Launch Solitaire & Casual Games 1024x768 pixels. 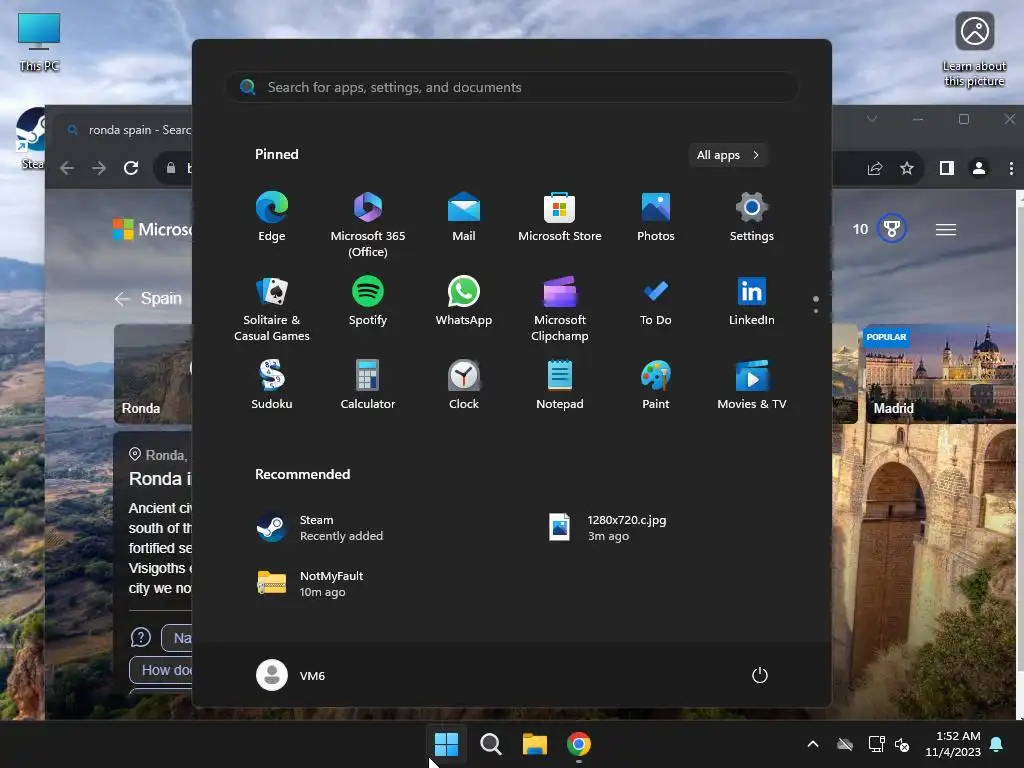point(272,309)
